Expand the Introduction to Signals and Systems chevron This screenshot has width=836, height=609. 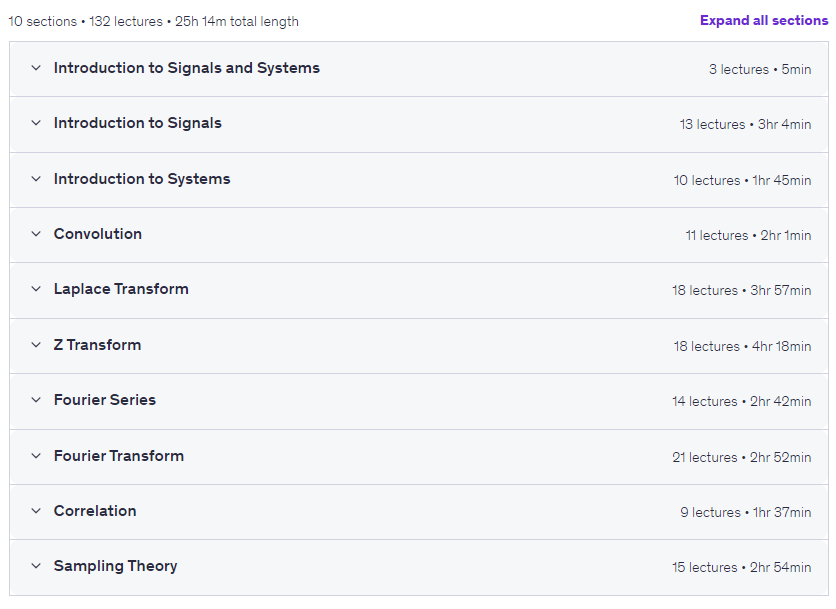tap(36, 68)
